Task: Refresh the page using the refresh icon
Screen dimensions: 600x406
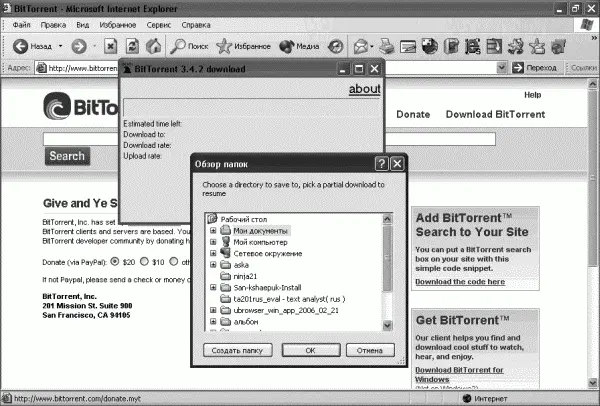Action: click(132, 46)
